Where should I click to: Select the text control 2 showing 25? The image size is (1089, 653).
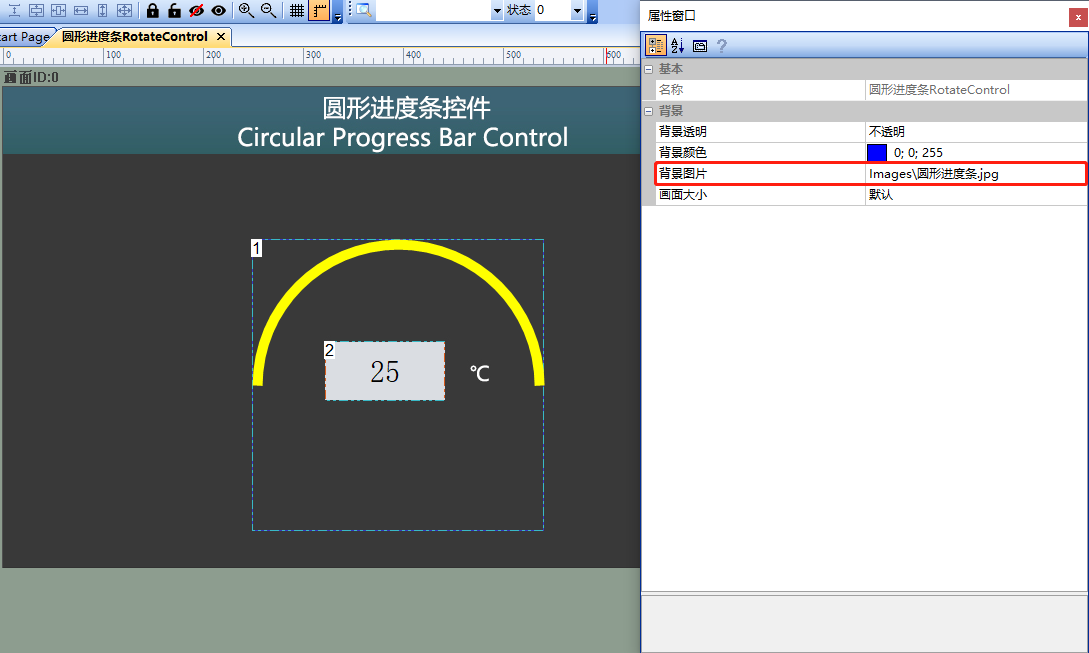pyautogui.click(x=385, y=371)
